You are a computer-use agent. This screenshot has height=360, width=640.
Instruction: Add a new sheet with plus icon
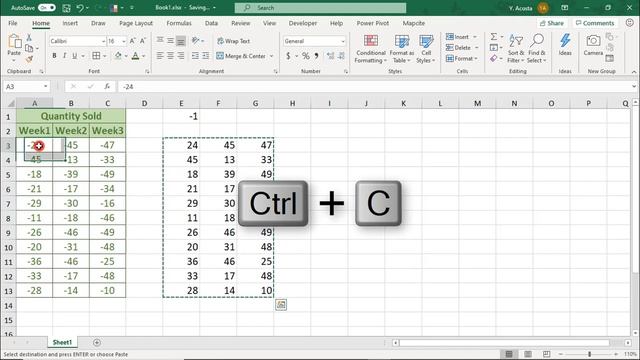tap(97, 342)
